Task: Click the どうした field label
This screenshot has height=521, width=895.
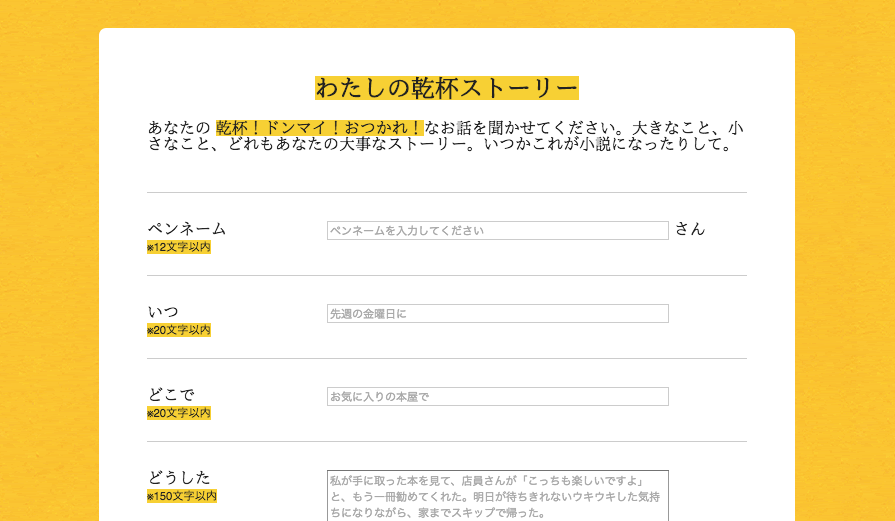Action: (179, 477)
